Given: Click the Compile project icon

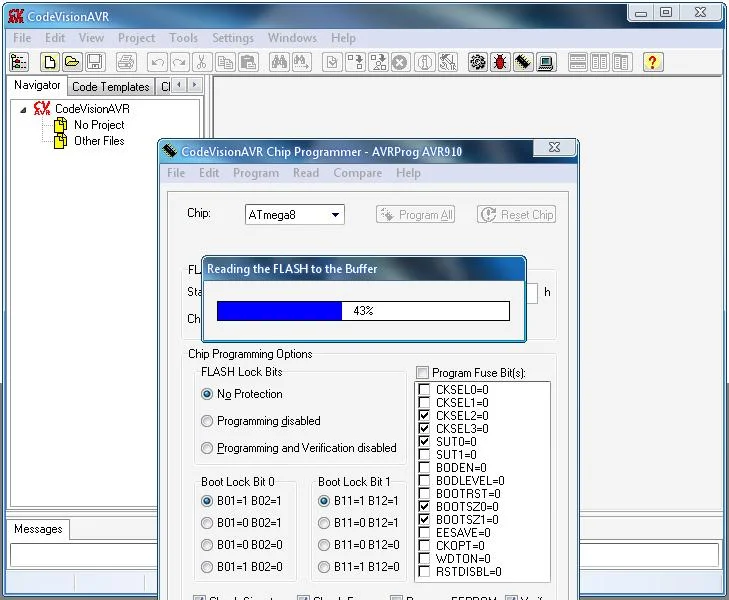Looking at the screenshot, I should click(x=355, y=62).
